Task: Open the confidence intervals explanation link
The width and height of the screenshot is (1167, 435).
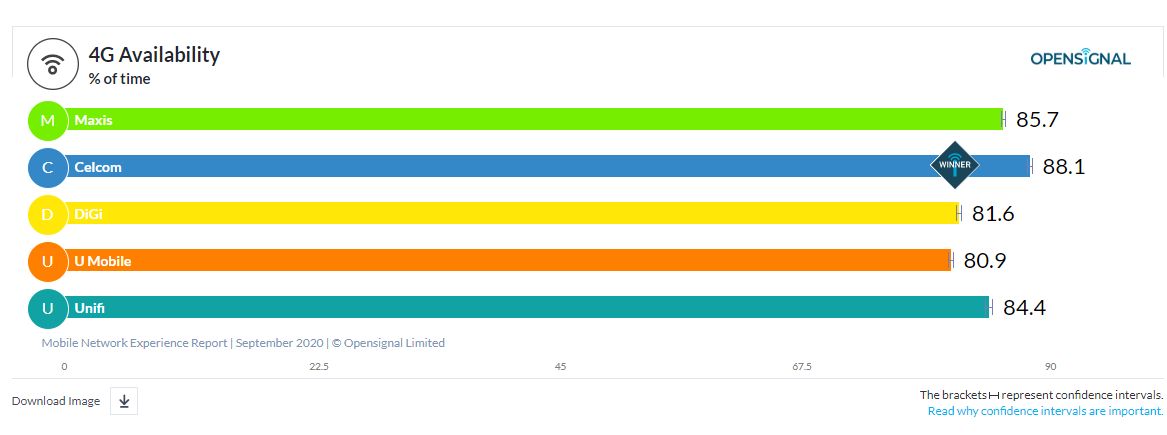Action: (x=1045, y=411)
